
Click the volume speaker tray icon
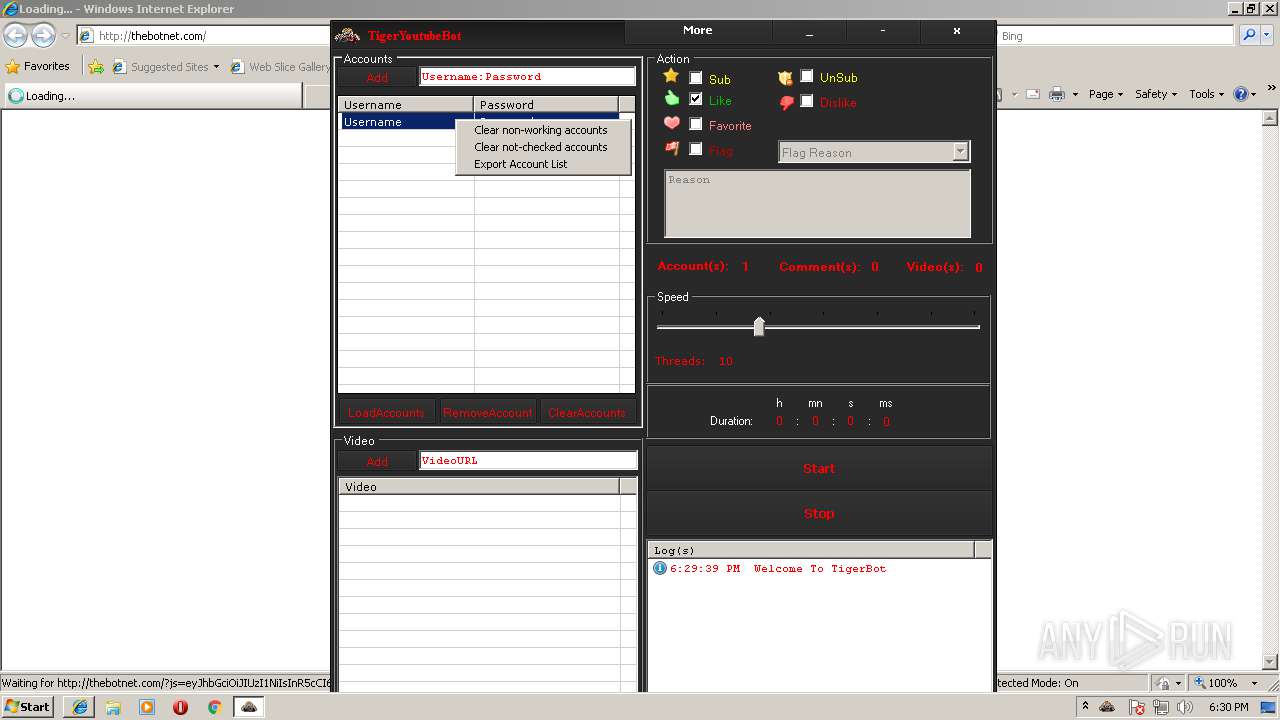click(x=1186, y=707)
